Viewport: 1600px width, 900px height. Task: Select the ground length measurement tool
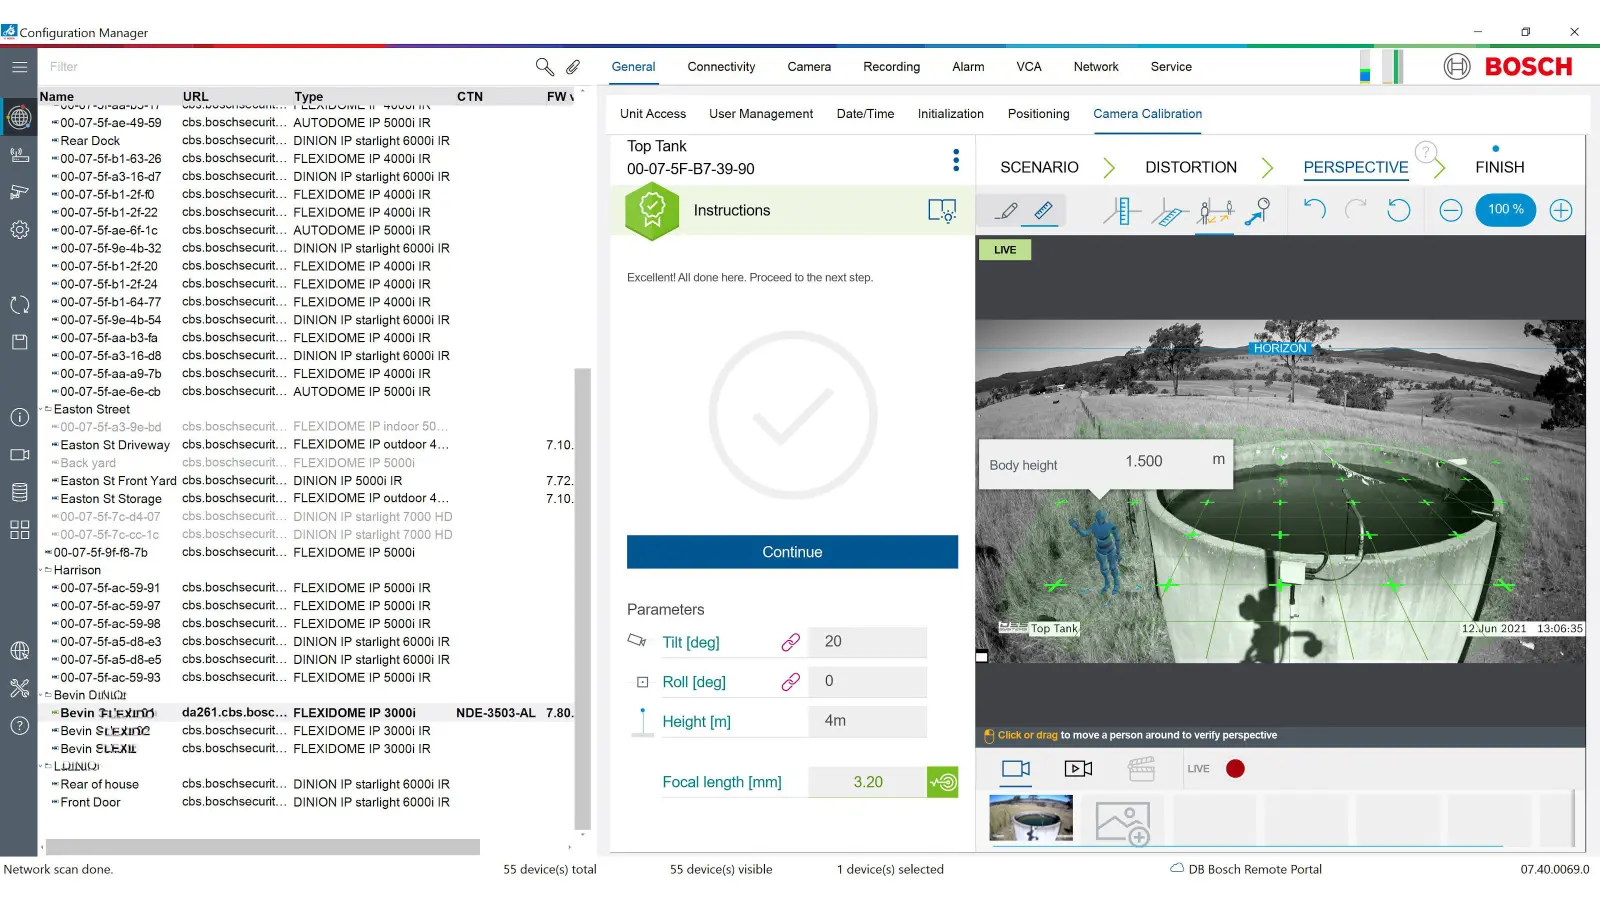(1169, 211)
